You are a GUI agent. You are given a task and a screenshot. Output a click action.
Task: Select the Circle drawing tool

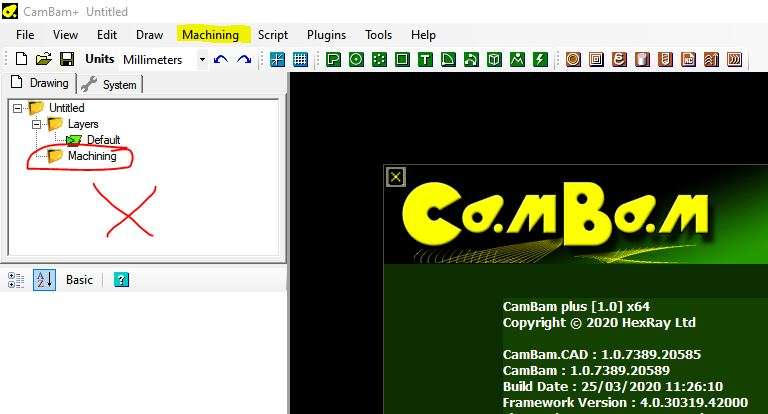[x=356, y=60]
